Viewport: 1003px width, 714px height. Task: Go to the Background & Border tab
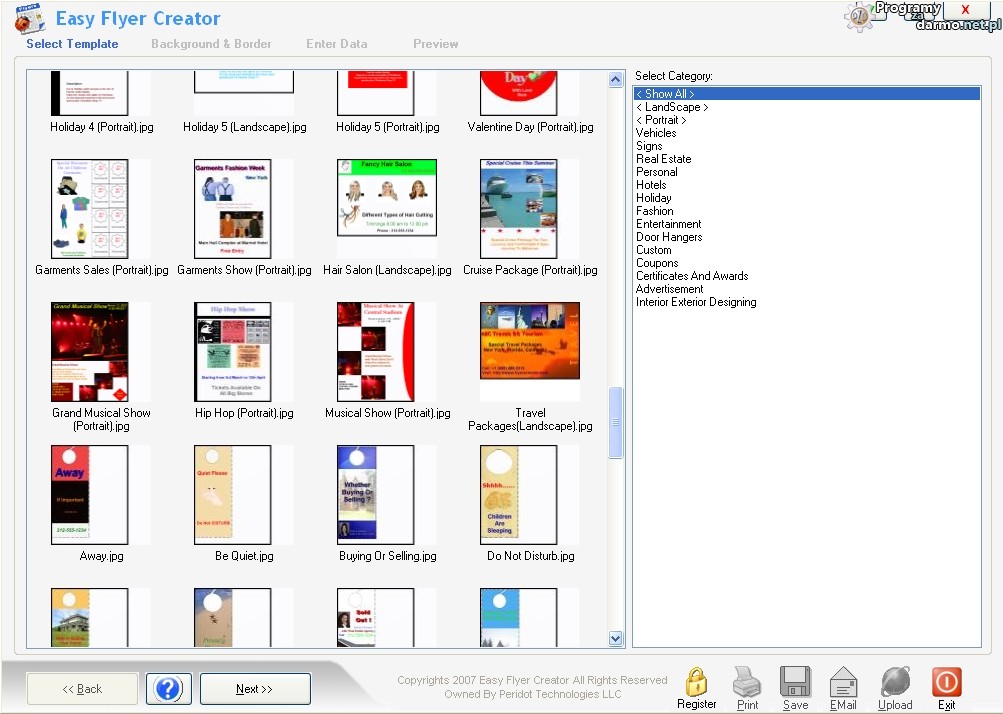[x=211, y=44]
